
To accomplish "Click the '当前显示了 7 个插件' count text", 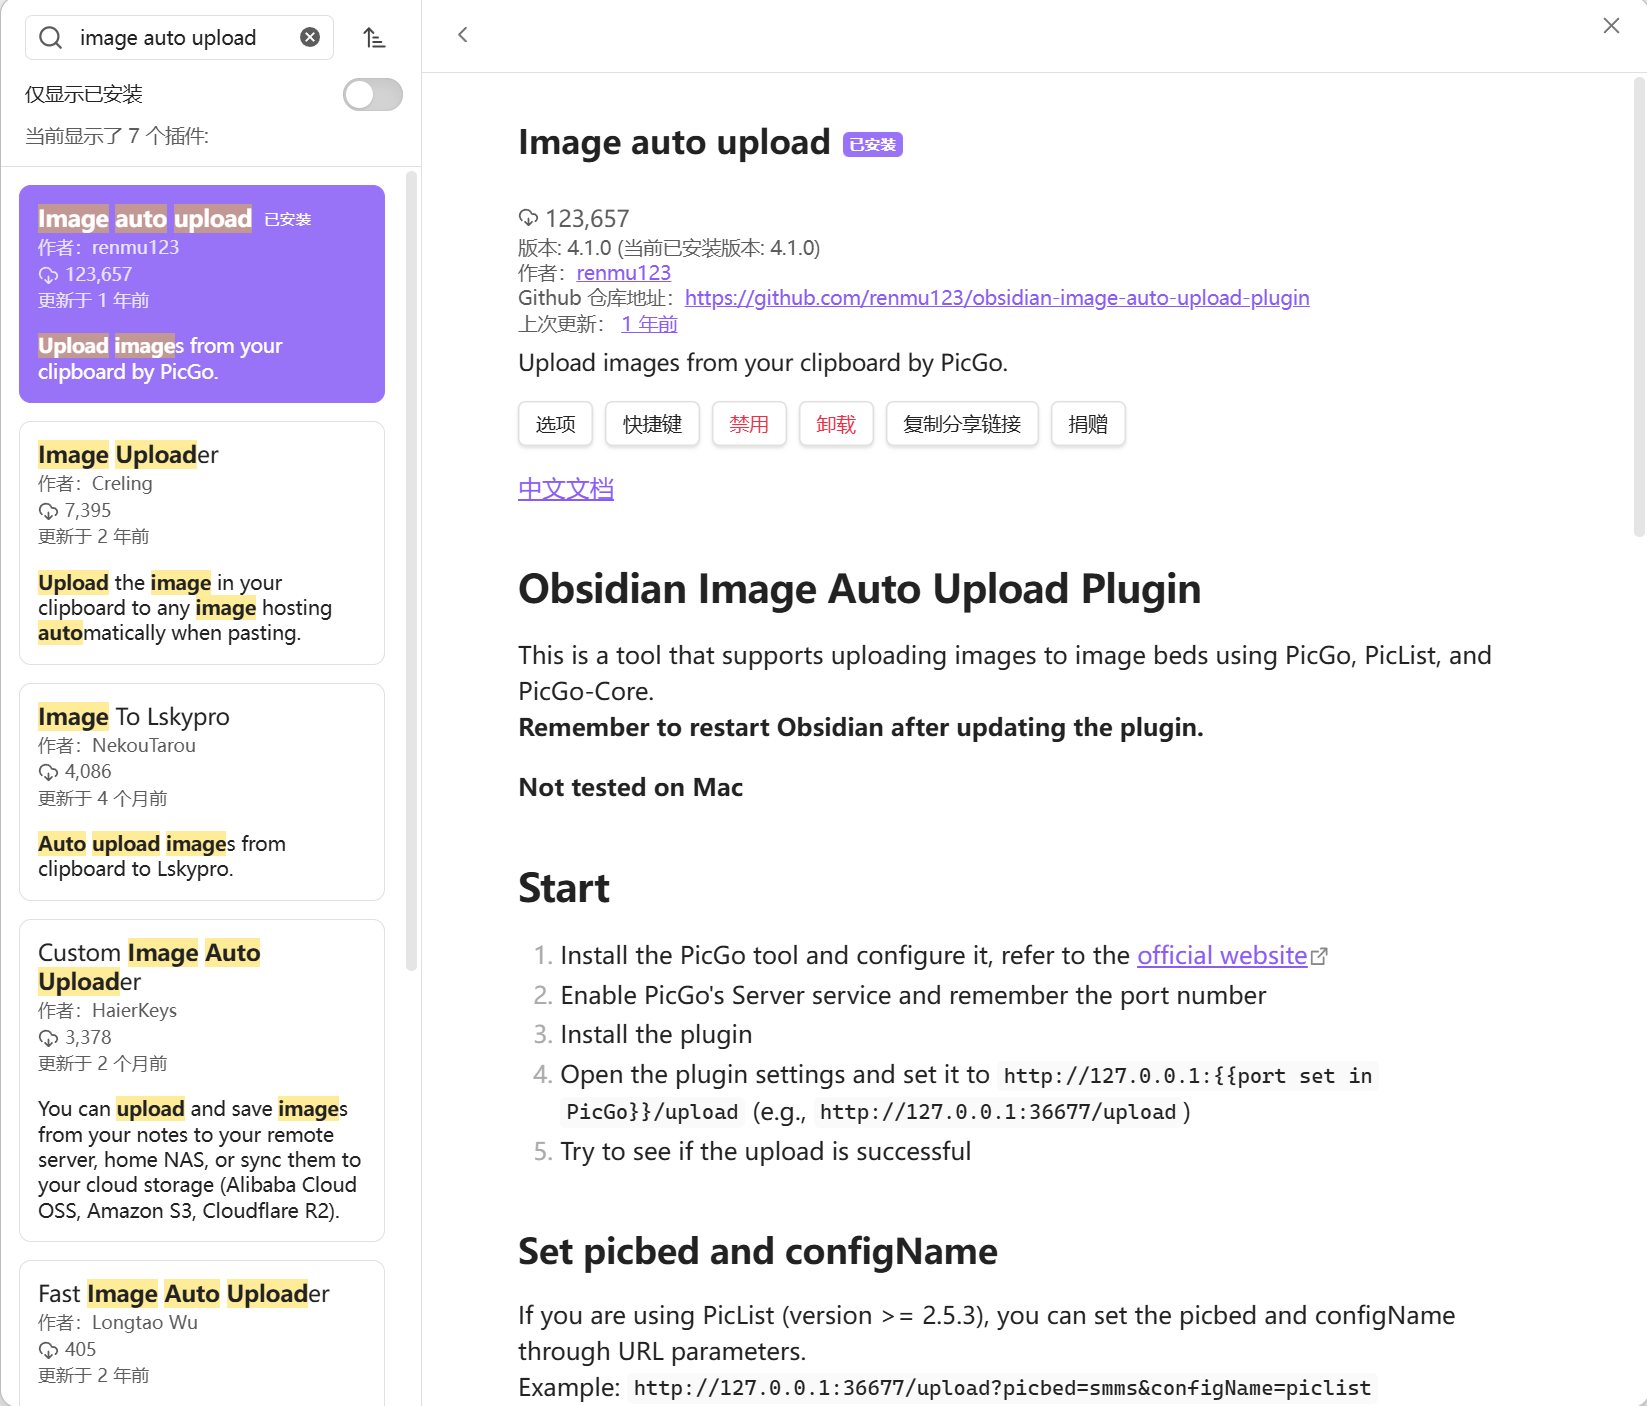I will coord(117,136).
